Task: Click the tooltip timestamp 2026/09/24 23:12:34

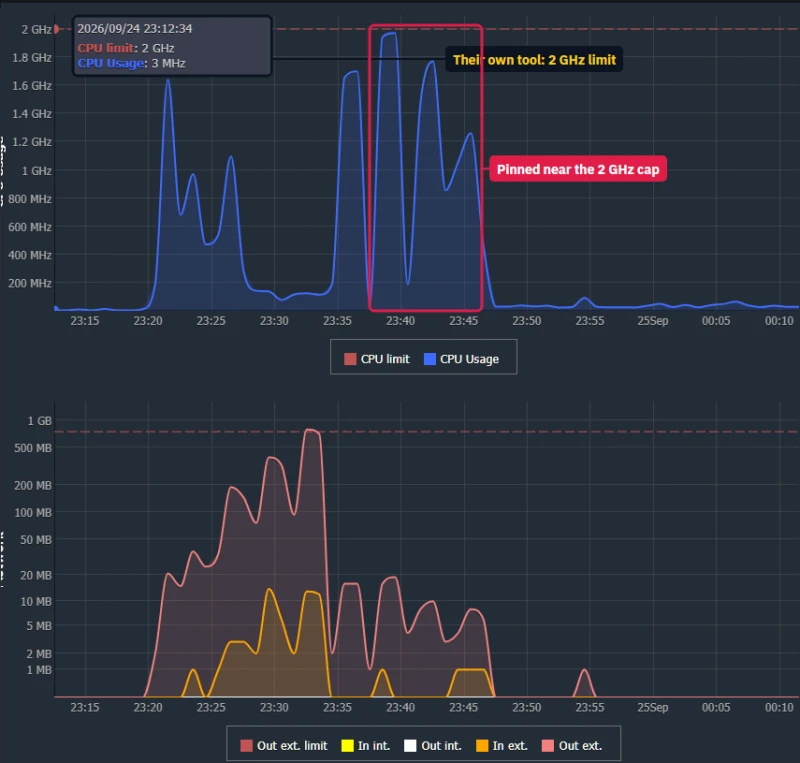Action: point(135,29)
